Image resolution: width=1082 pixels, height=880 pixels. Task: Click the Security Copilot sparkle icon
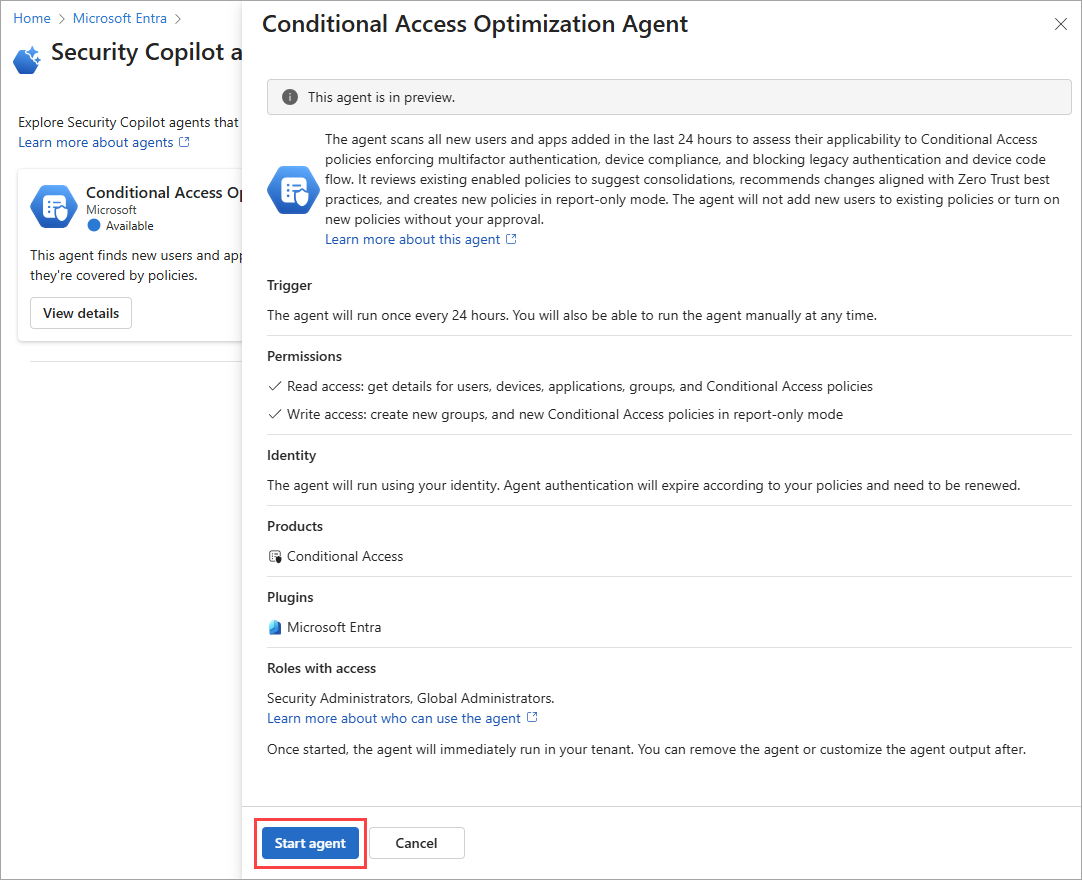tap(27, 60)
